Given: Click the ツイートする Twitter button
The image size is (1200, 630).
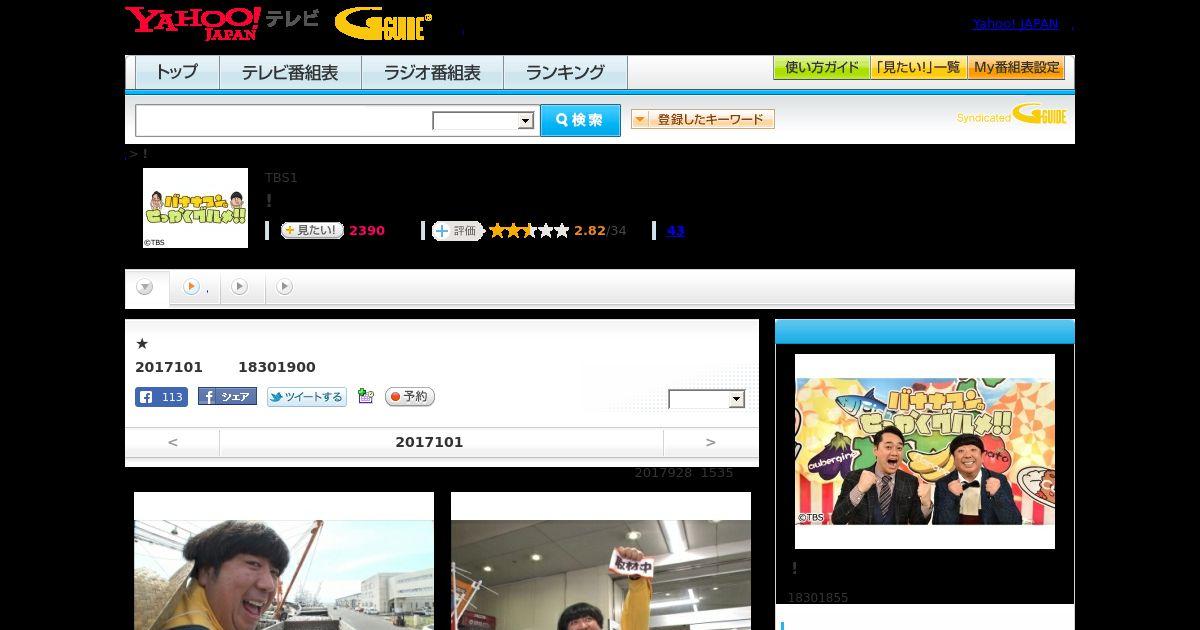Looking at the screenshot, I should pos(307,397).
